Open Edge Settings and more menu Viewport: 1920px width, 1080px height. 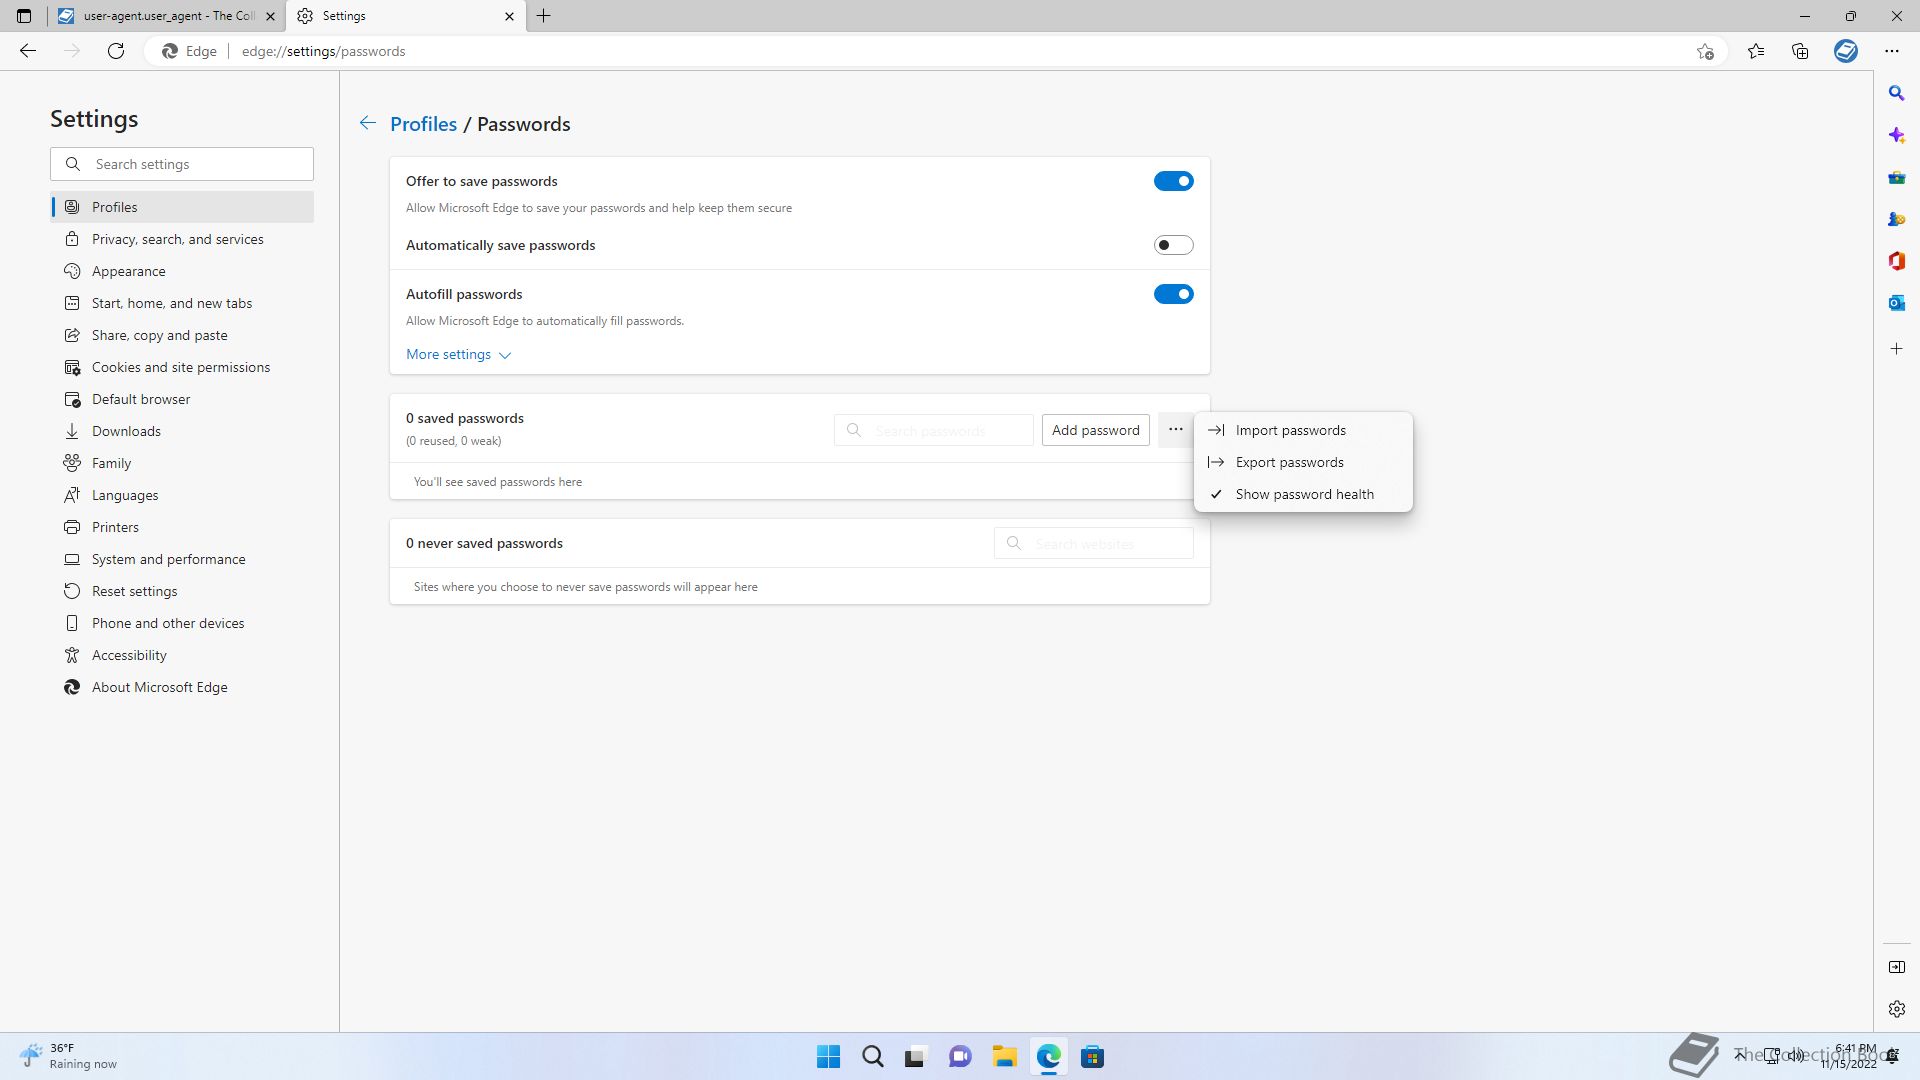pyautogui.click(x=1891, y=51)
